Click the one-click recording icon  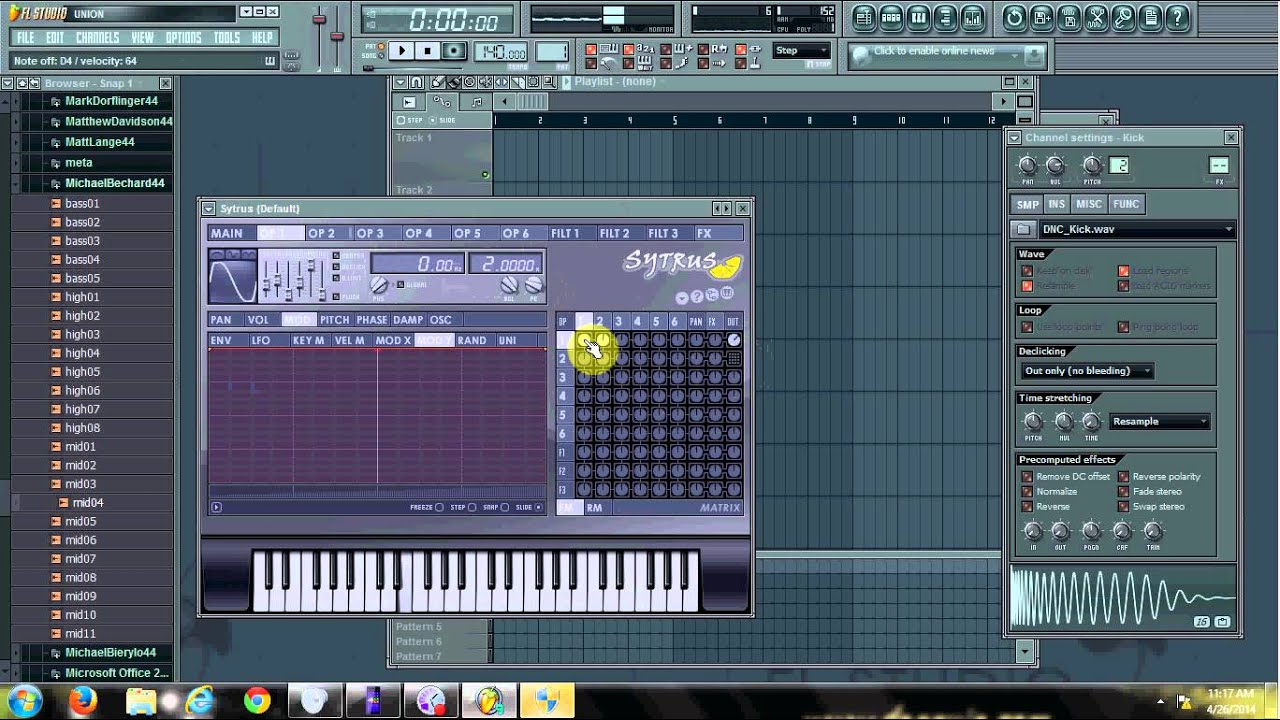coord(1123,17)
